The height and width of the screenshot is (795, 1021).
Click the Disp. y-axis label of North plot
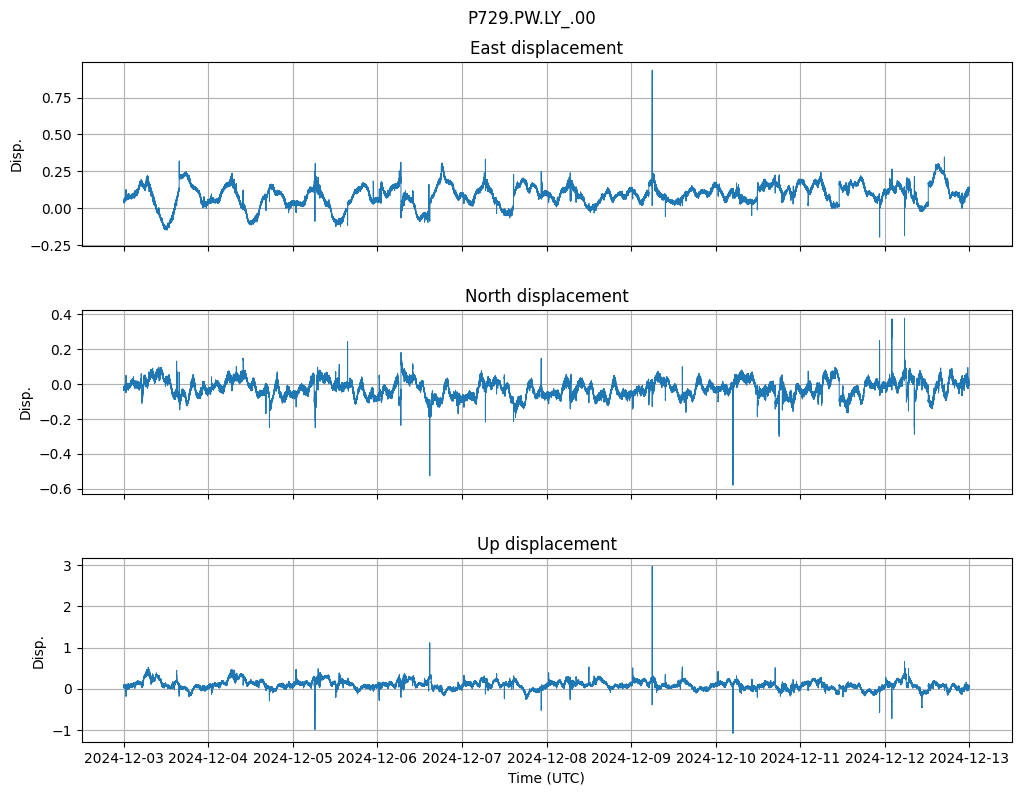[26, 402]
